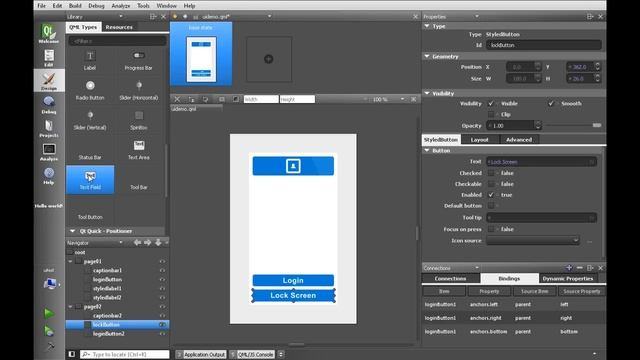The width and height of the screenshot is (640, 360).
Task: Select the SpinBox component
Action: click(x=138, y=120)
